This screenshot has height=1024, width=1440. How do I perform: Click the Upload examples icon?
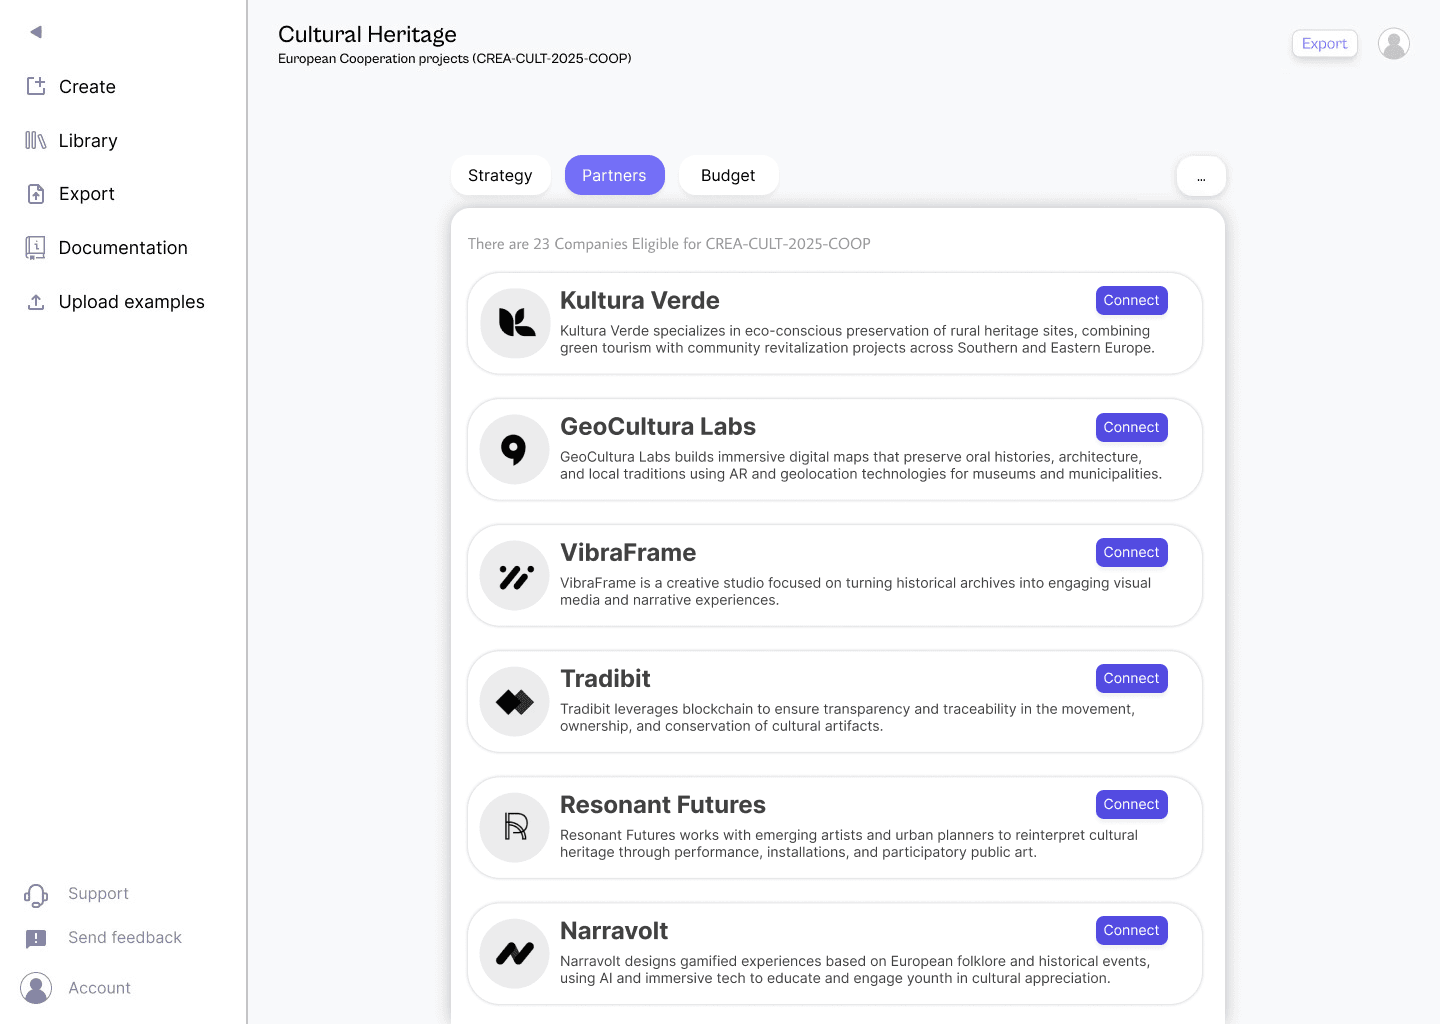coord(35,301)
